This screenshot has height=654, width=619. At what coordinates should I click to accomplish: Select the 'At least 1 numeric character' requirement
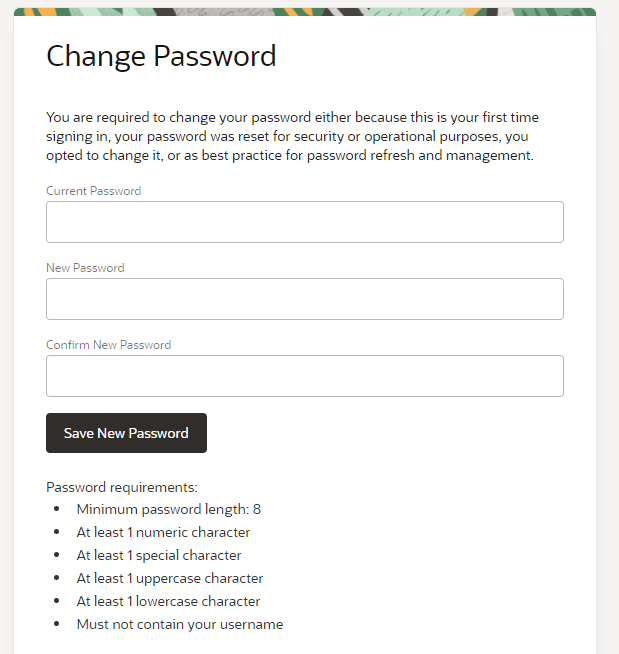pyautogui.click(x=163, y=532)
